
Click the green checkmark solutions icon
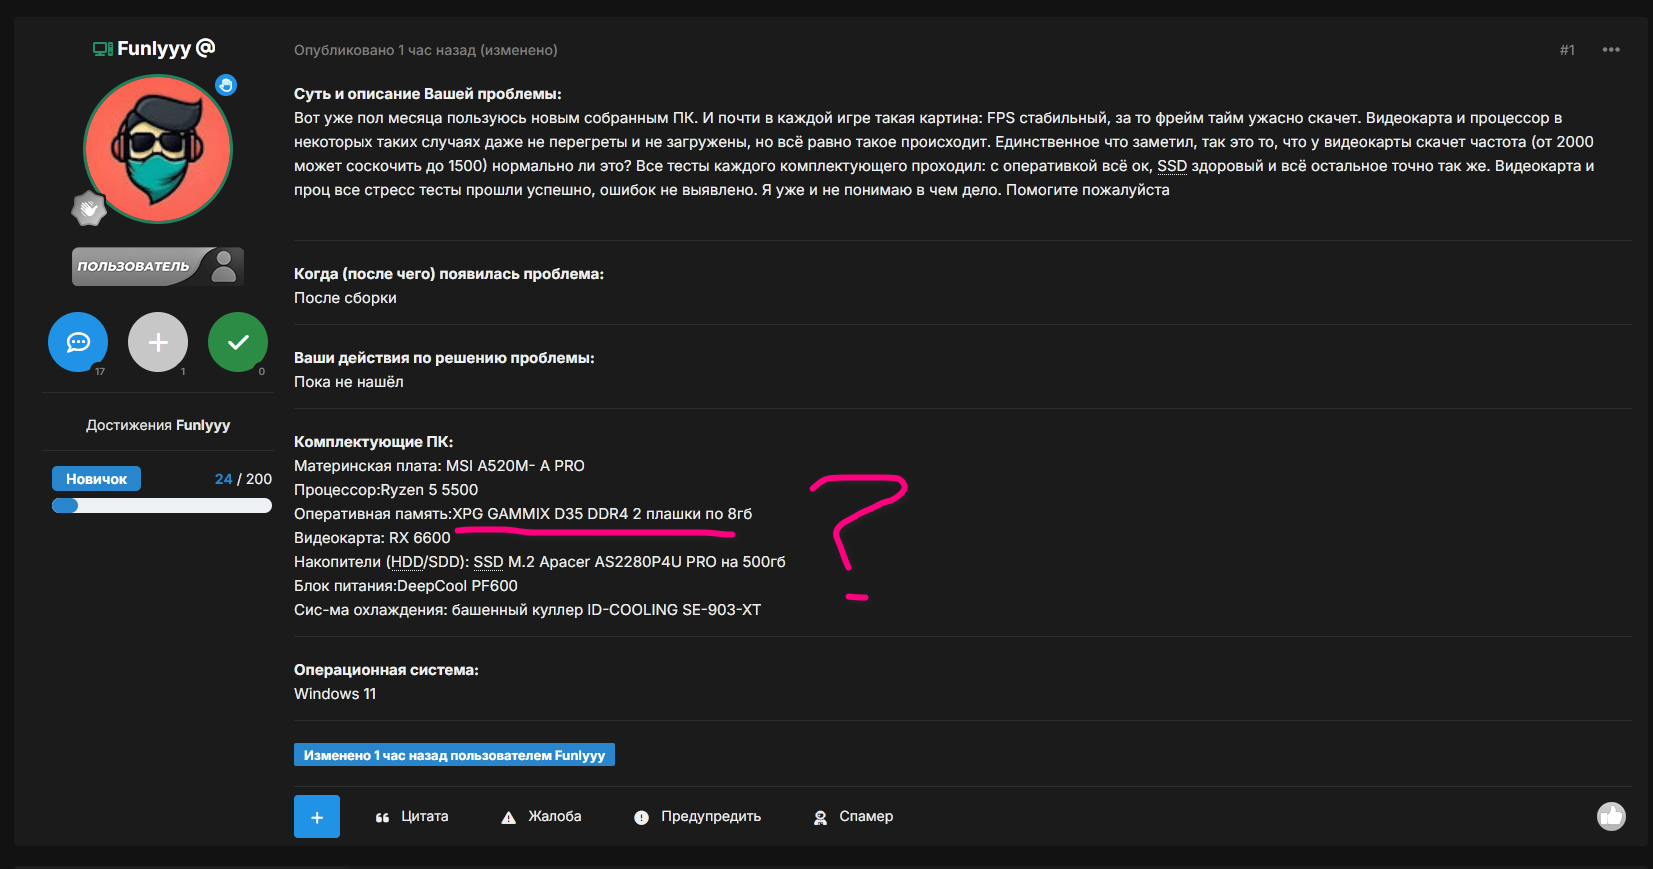point(238,342)
